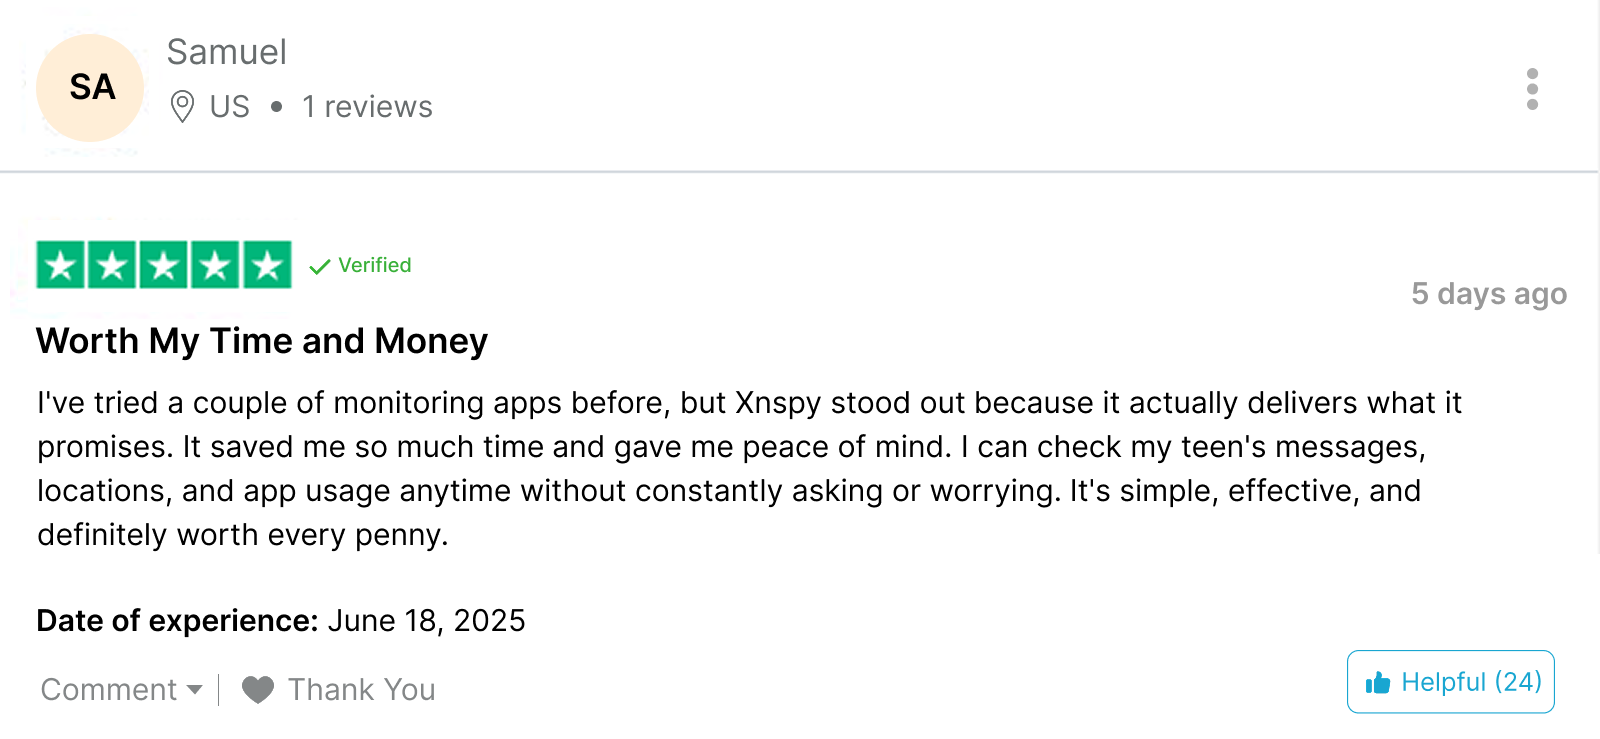Expand the Comment dropdown arrow
This screenshot has width=1600, height=739.
point(195,689)
